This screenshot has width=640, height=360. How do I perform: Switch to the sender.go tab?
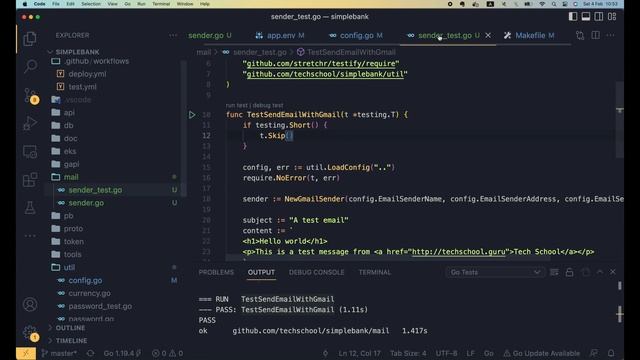click(x=210, y=36)
